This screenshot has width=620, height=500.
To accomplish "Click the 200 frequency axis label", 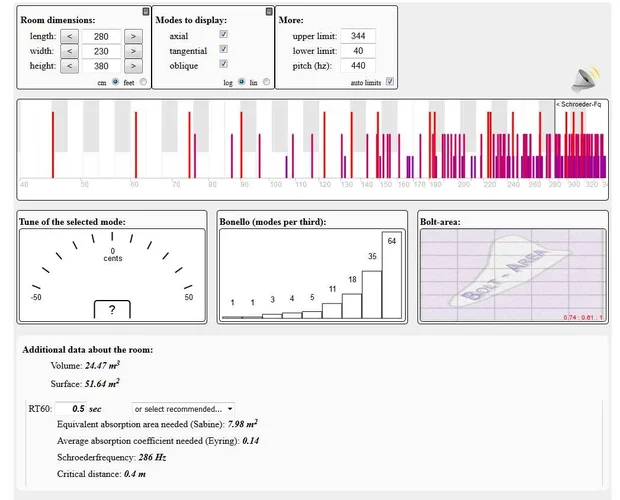I will (464, 184).
